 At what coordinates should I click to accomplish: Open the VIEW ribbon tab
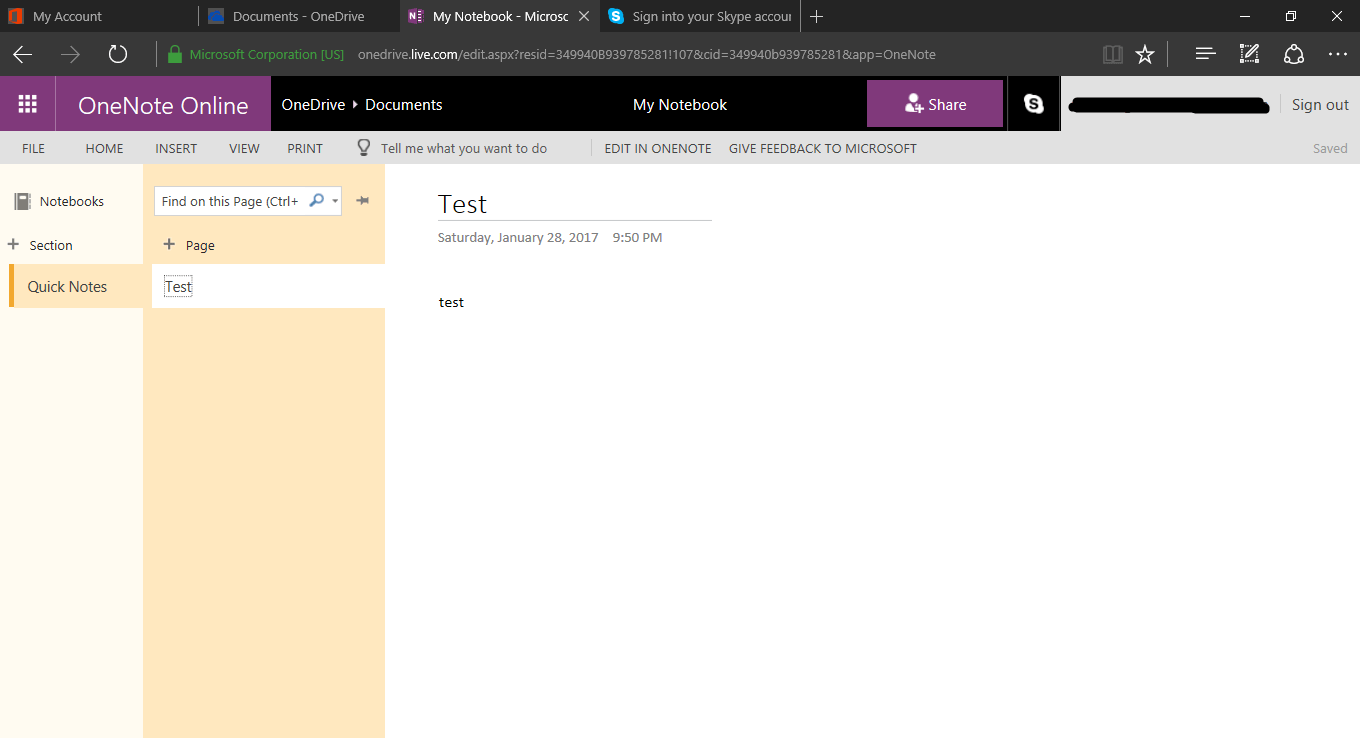(x=244, y=148)
